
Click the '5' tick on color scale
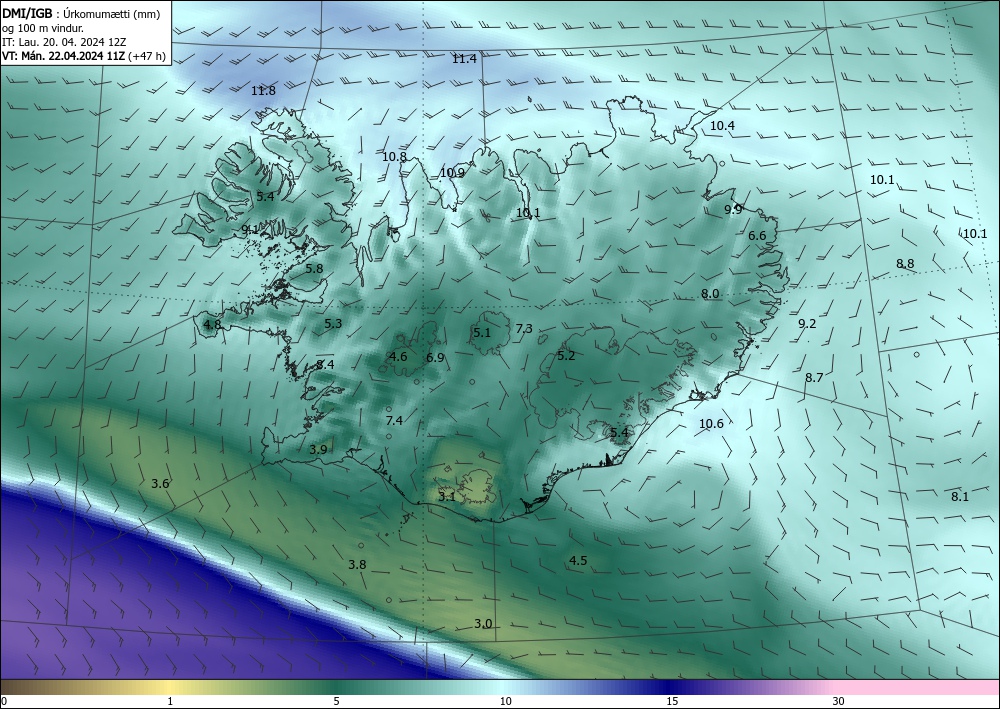[336, 701]
